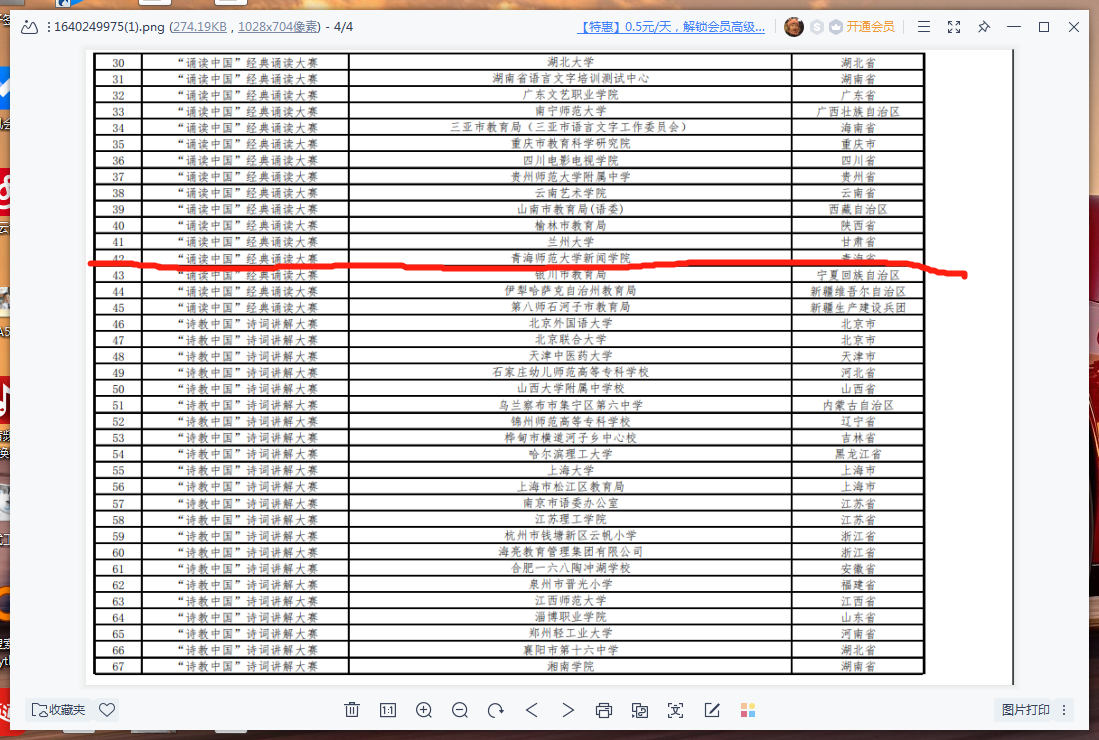1099x740 pixels.
Task: Zoom out of the image
Action: coord(460,710)
